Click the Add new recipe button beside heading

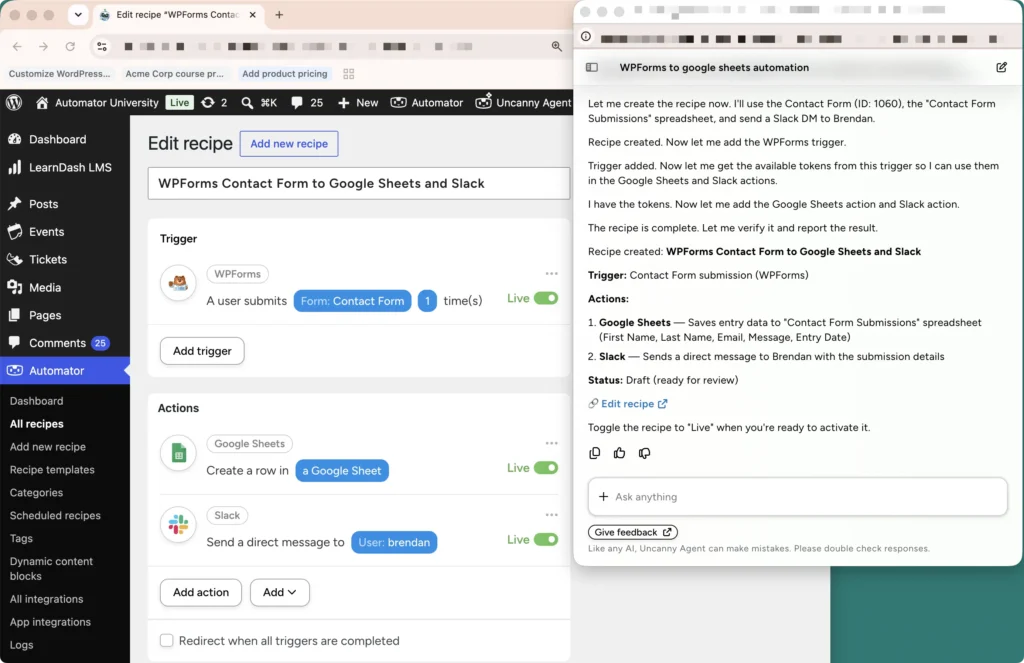click(289, 144)
